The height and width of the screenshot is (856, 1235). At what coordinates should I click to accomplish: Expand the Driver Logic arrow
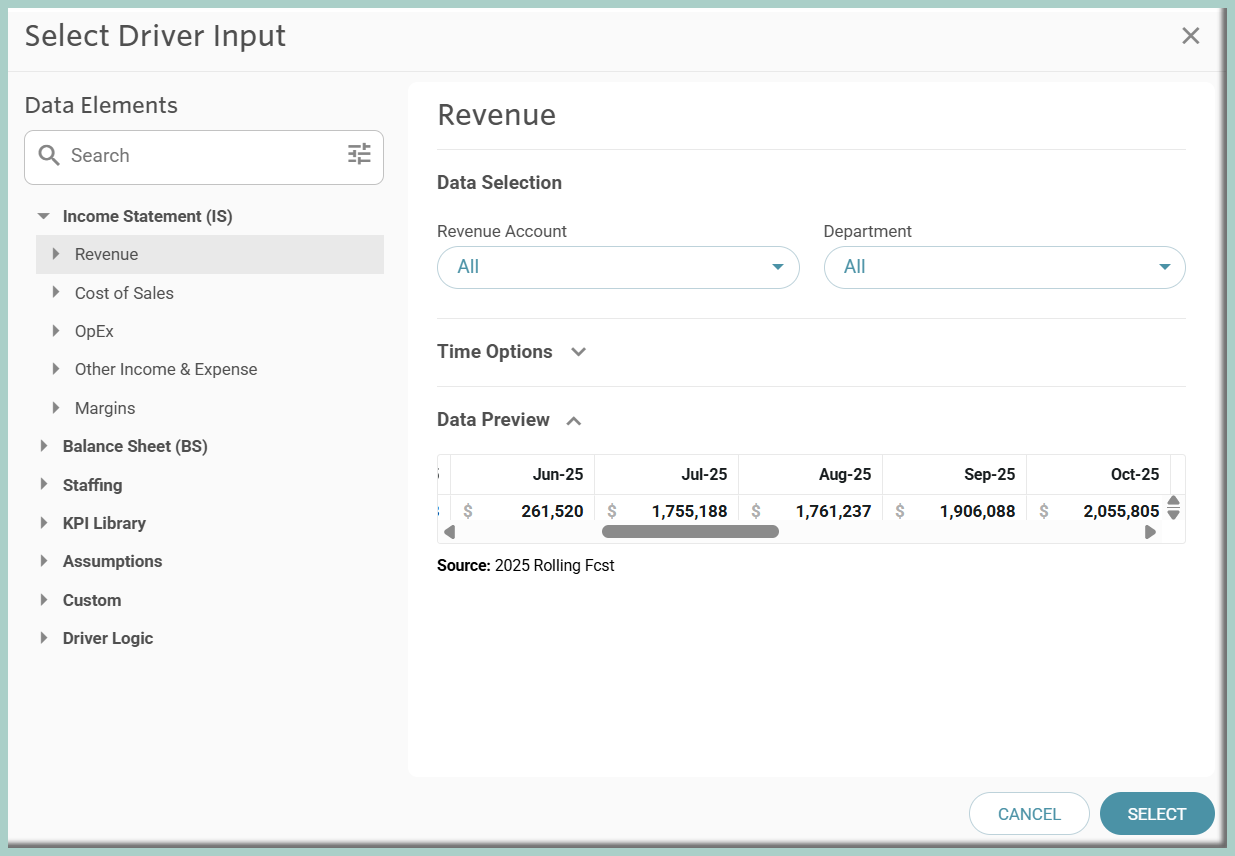coord(43,638)
